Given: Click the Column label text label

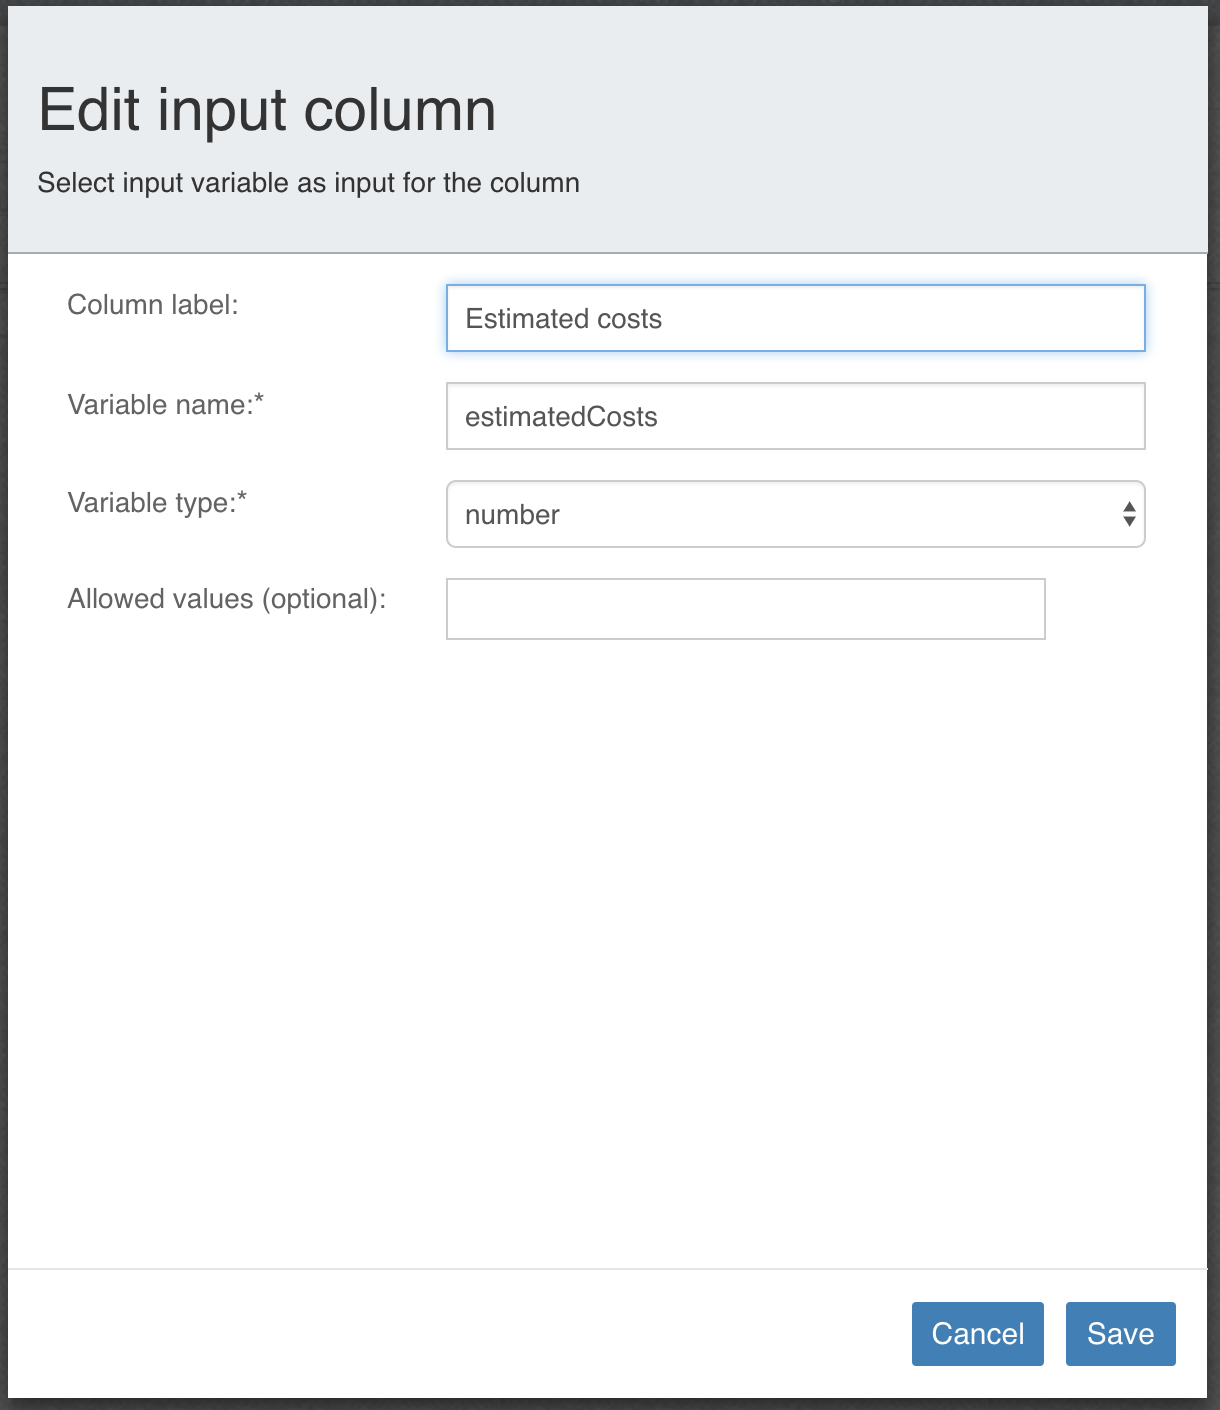Looking at the screenshot, I should point(152,305).
